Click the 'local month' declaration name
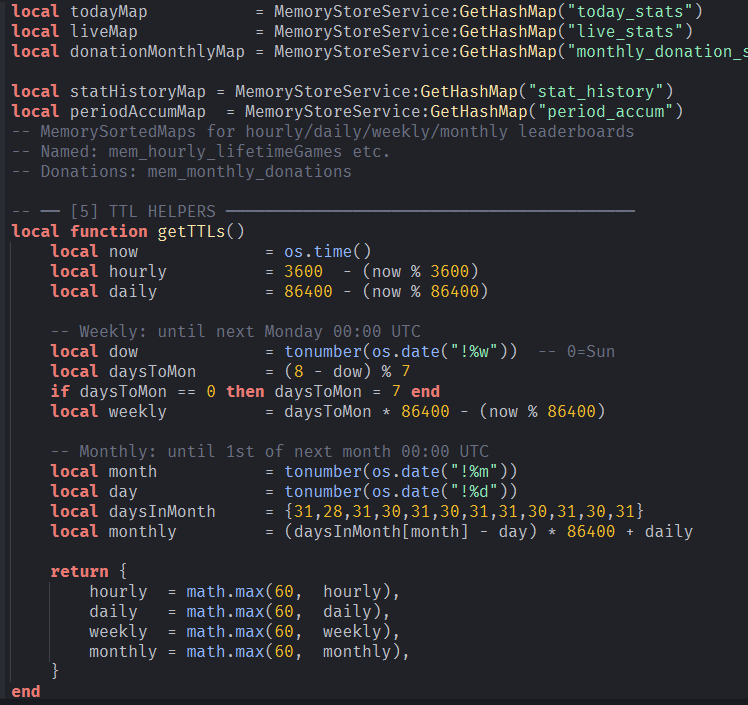The height and width of the screenshot is (705, 748). [133, 471]
